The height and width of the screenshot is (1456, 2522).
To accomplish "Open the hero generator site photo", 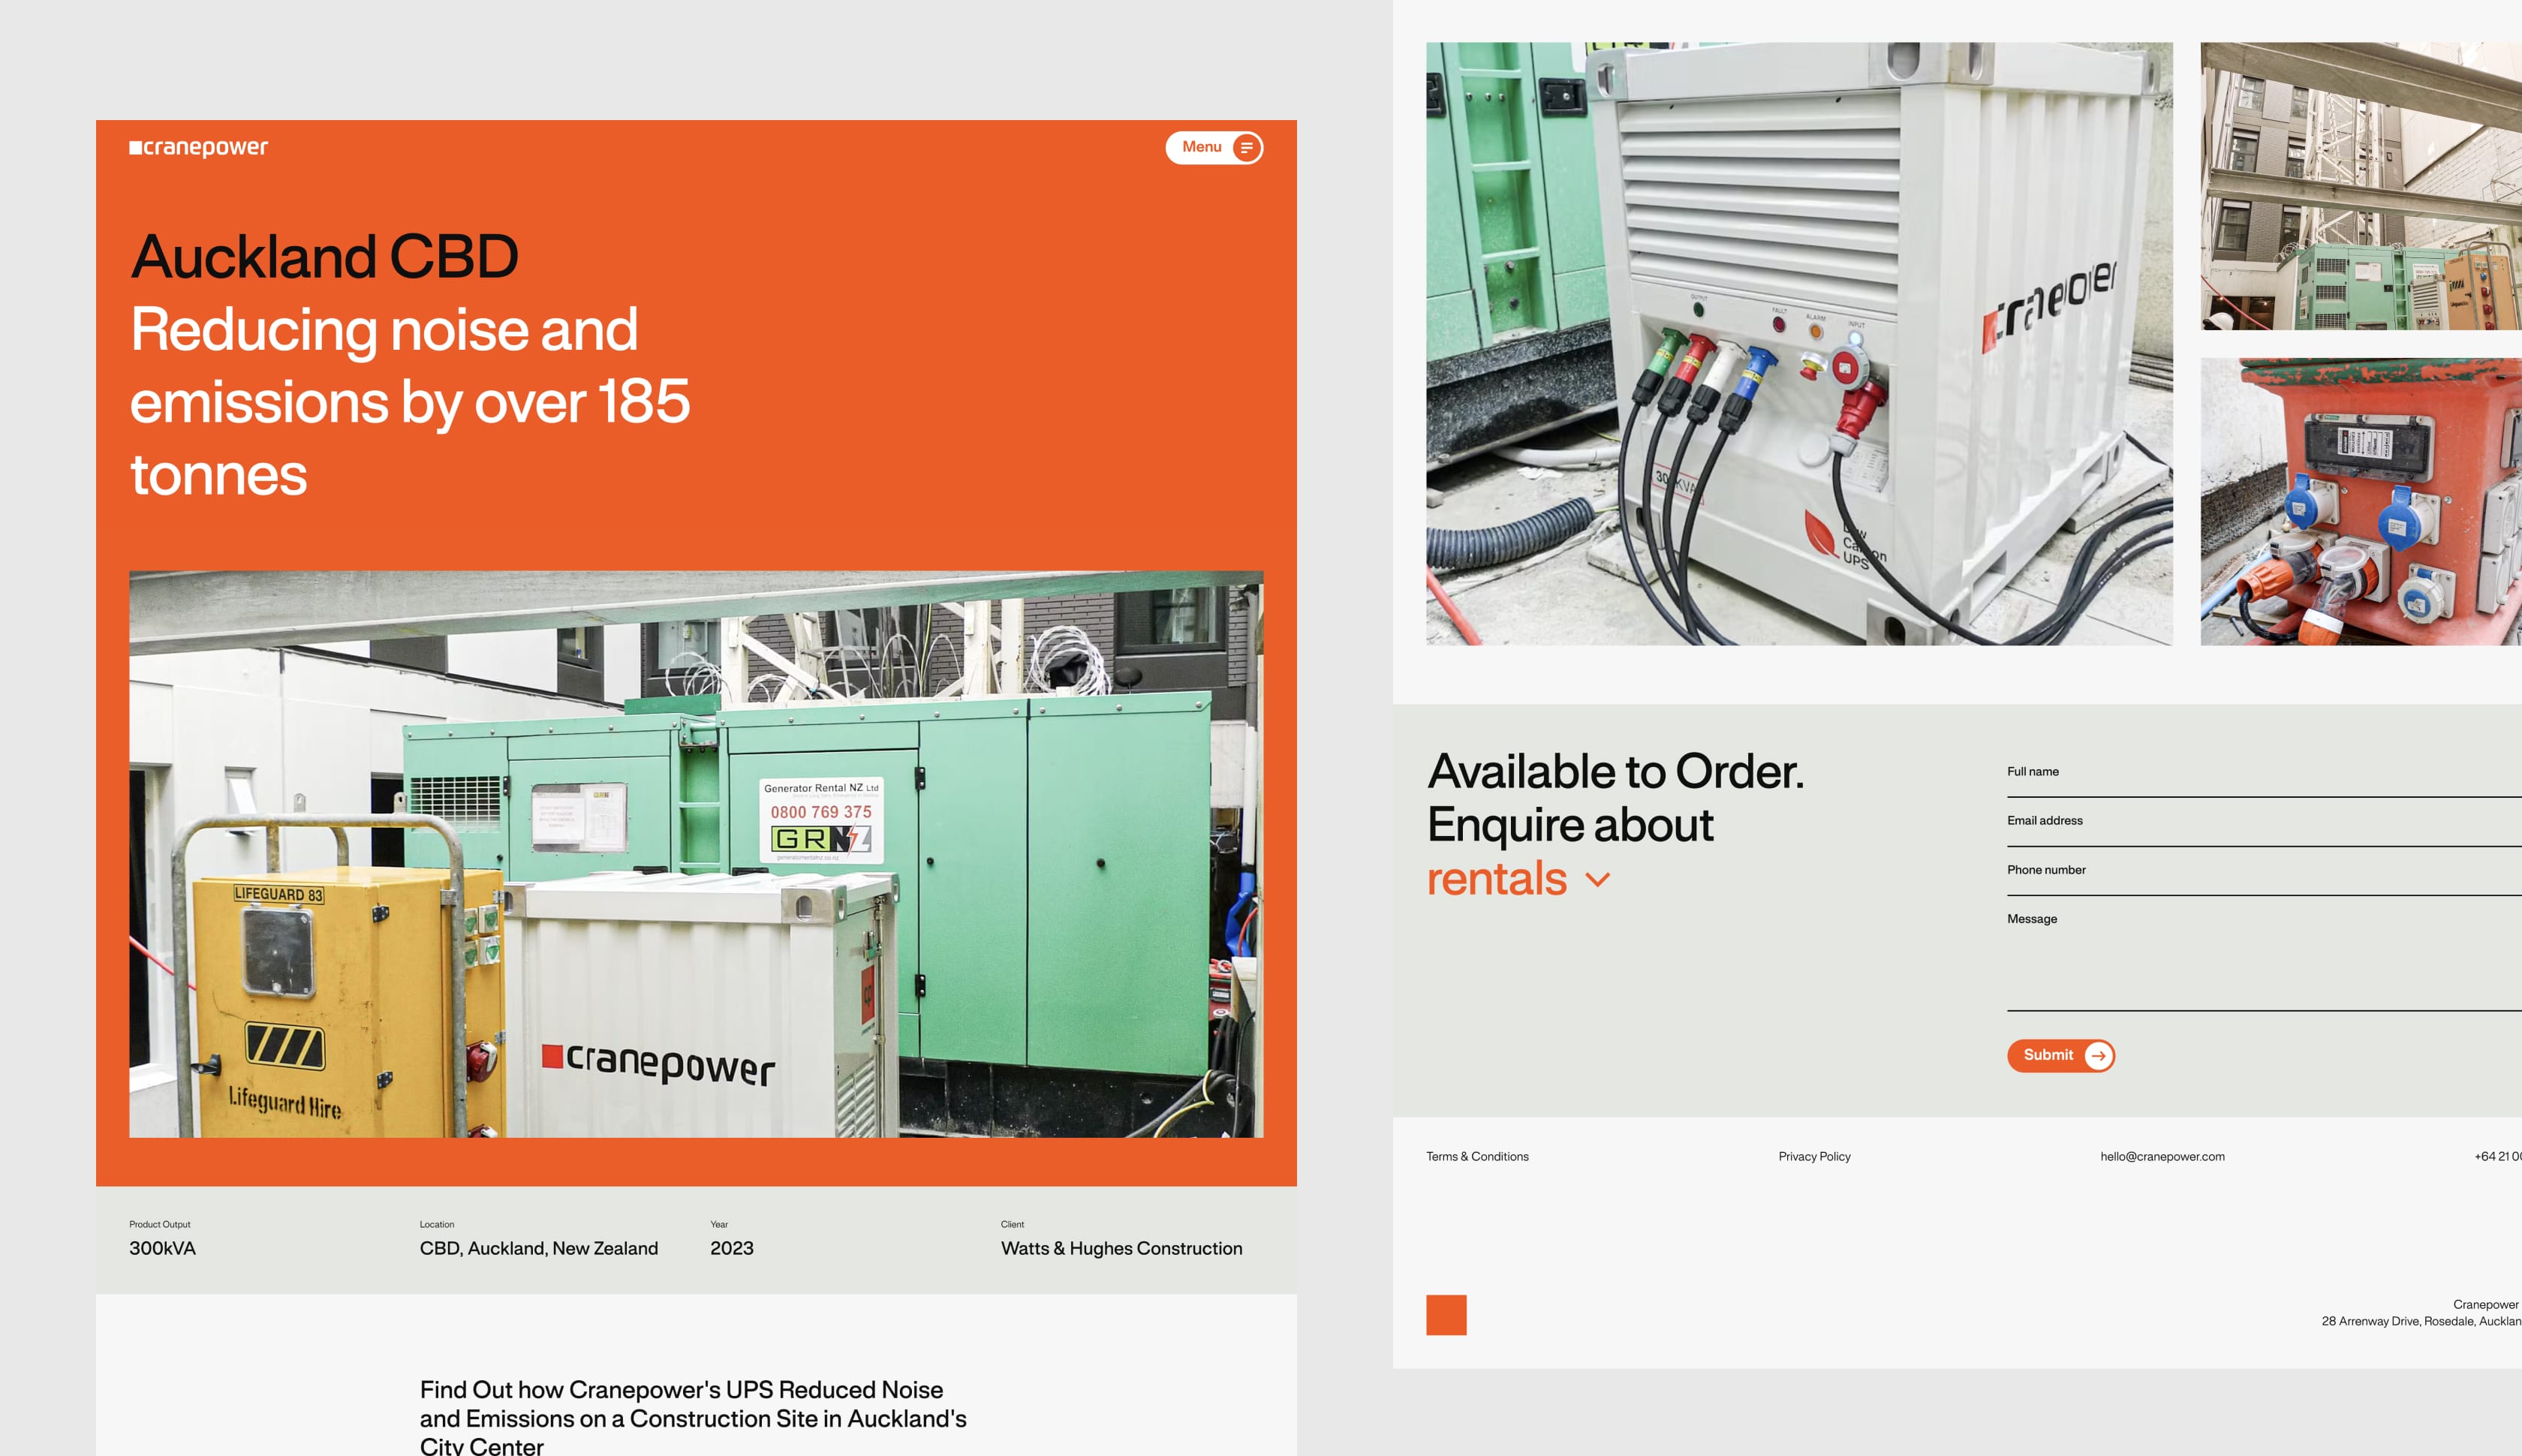I will coord(696,854).
